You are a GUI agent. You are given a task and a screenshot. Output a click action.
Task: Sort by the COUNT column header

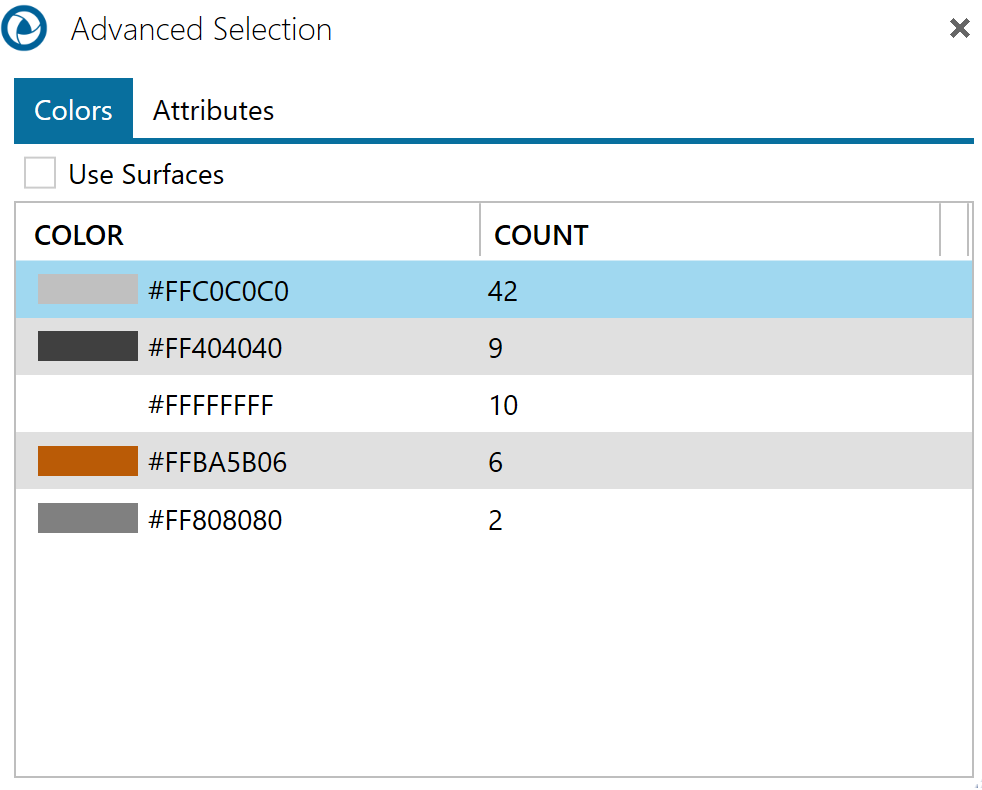541,235
